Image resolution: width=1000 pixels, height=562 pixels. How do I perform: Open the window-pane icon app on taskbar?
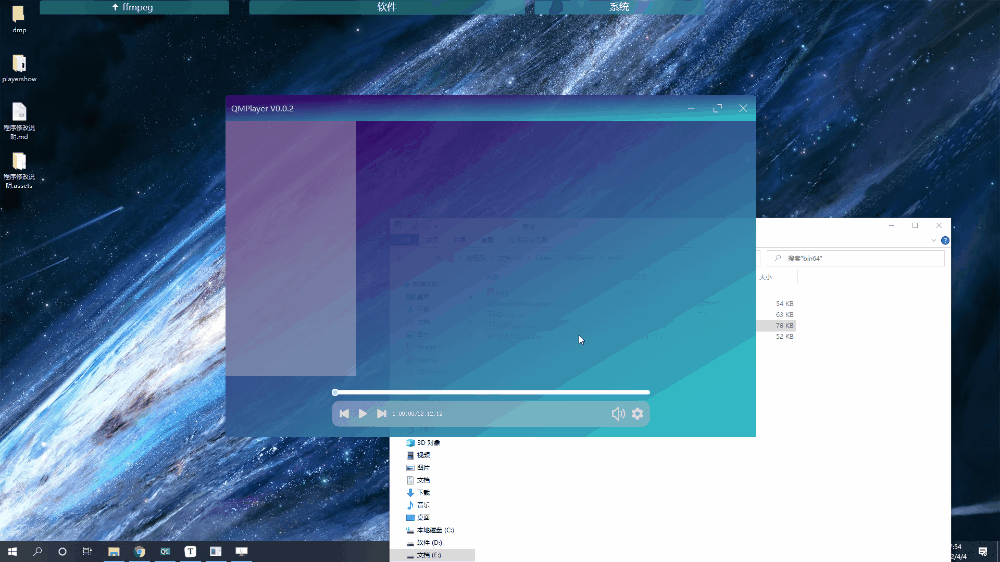pyautogui.click(x=216, y=551)
